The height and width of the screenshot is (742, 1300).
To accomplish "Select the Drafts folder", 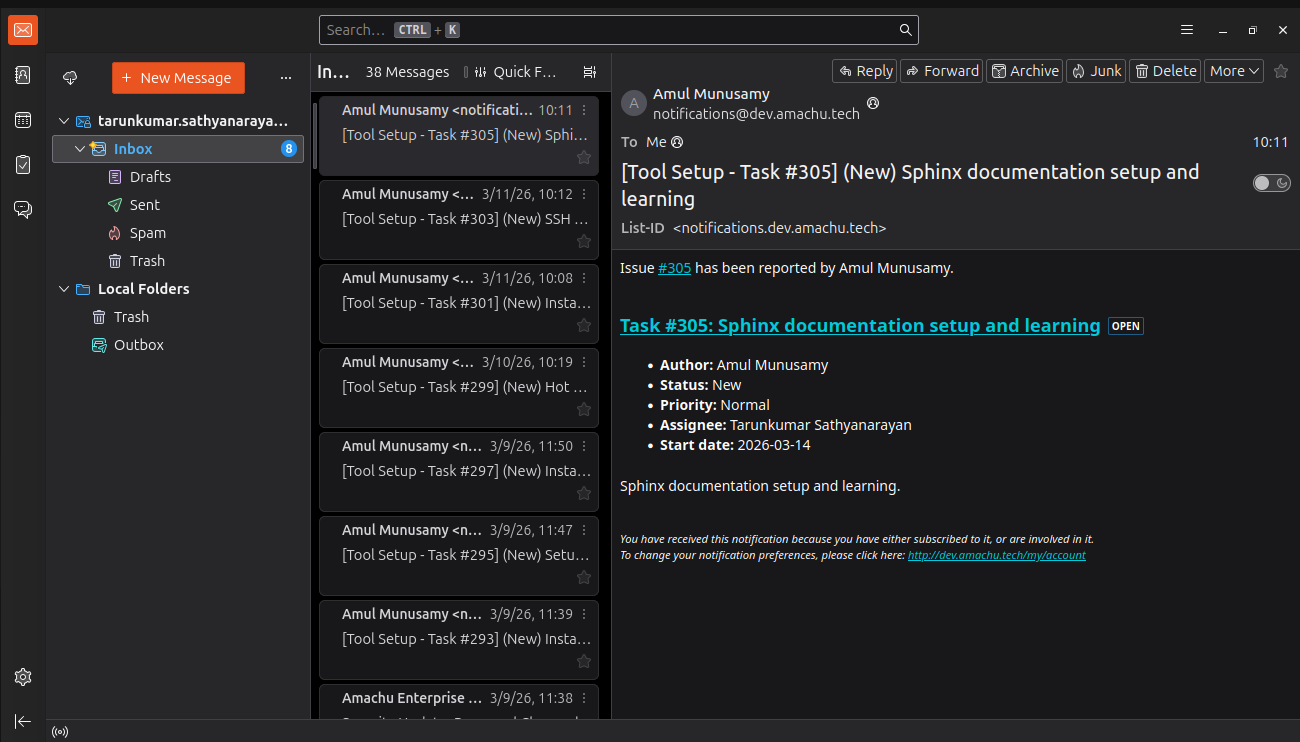I will click(150, 177).
